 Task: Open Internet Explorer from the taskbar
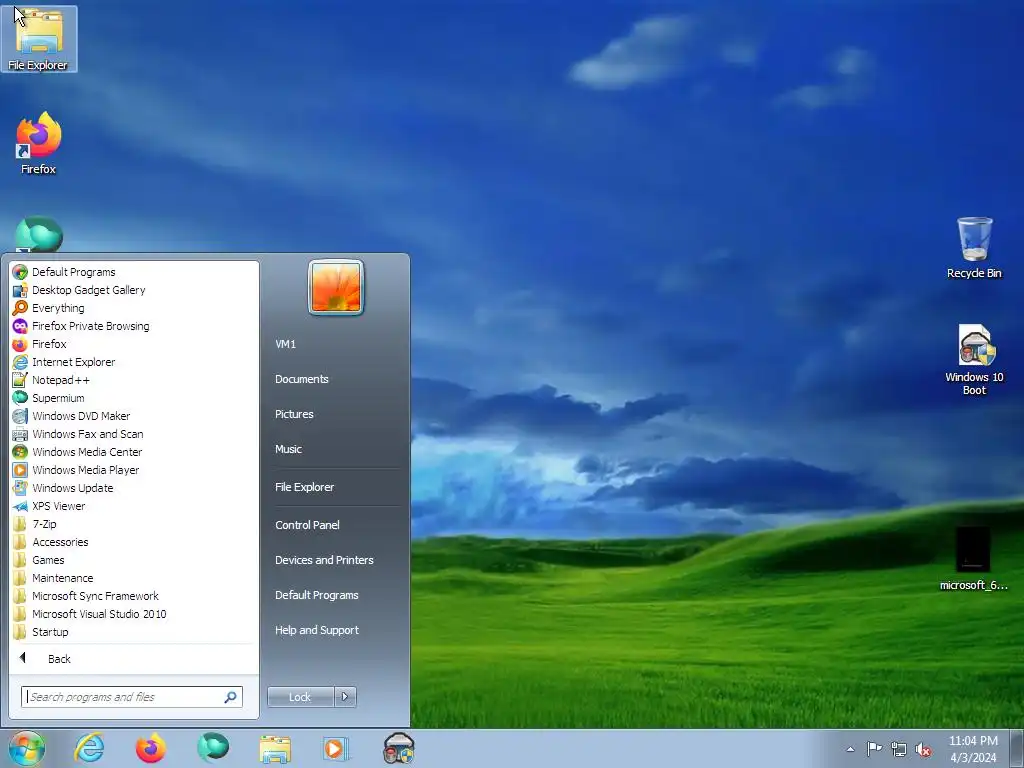[89, 748]
